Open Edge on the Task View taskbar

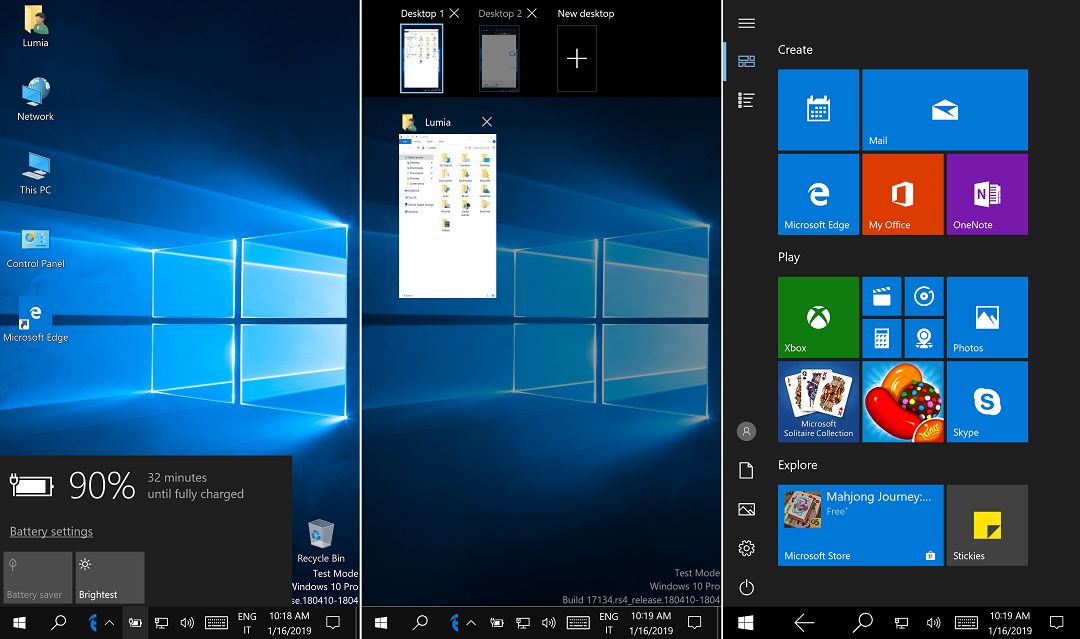tap(454, 622)
